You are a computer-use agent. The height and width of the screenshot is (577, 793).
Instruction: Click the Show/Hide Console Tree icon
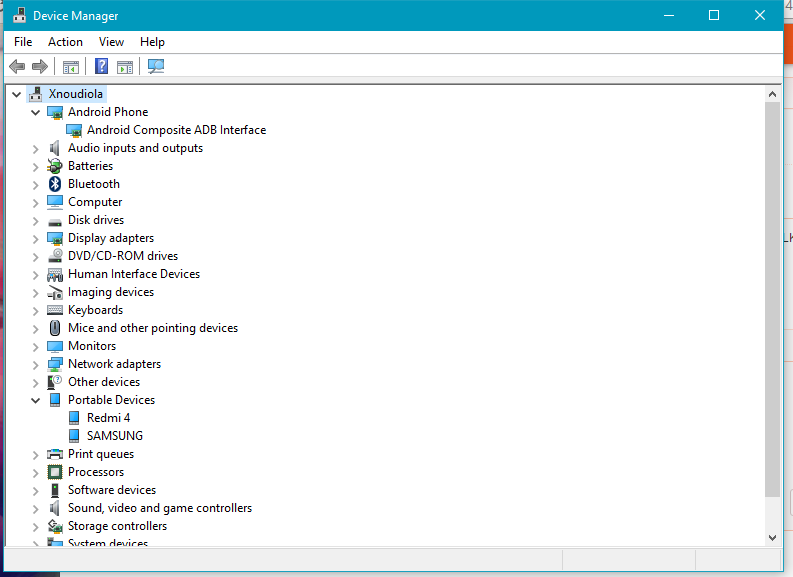pyautogui.click(x=71, y=67)
